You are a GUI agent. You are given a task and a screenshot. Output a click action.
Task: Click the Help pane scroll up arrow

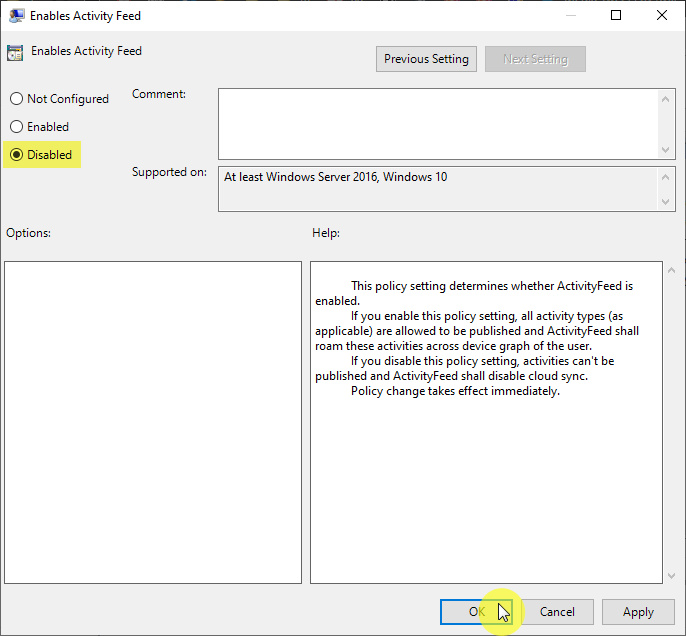point(670,271)
